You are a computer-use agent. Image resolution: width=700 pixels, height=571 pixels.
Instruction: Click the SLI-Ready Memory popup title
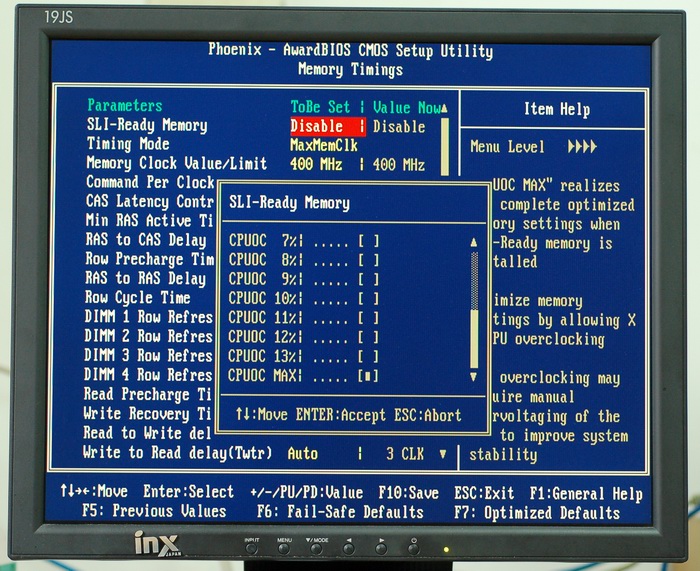(289, 203)
